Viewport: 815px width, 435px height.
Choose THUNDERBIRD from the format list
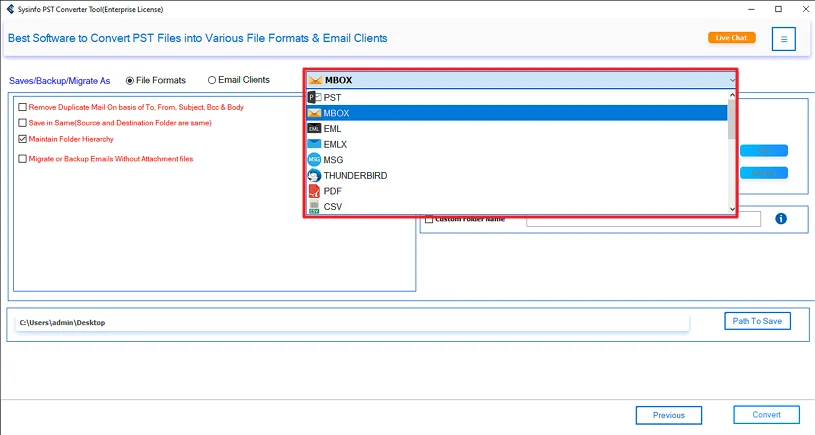517,175
